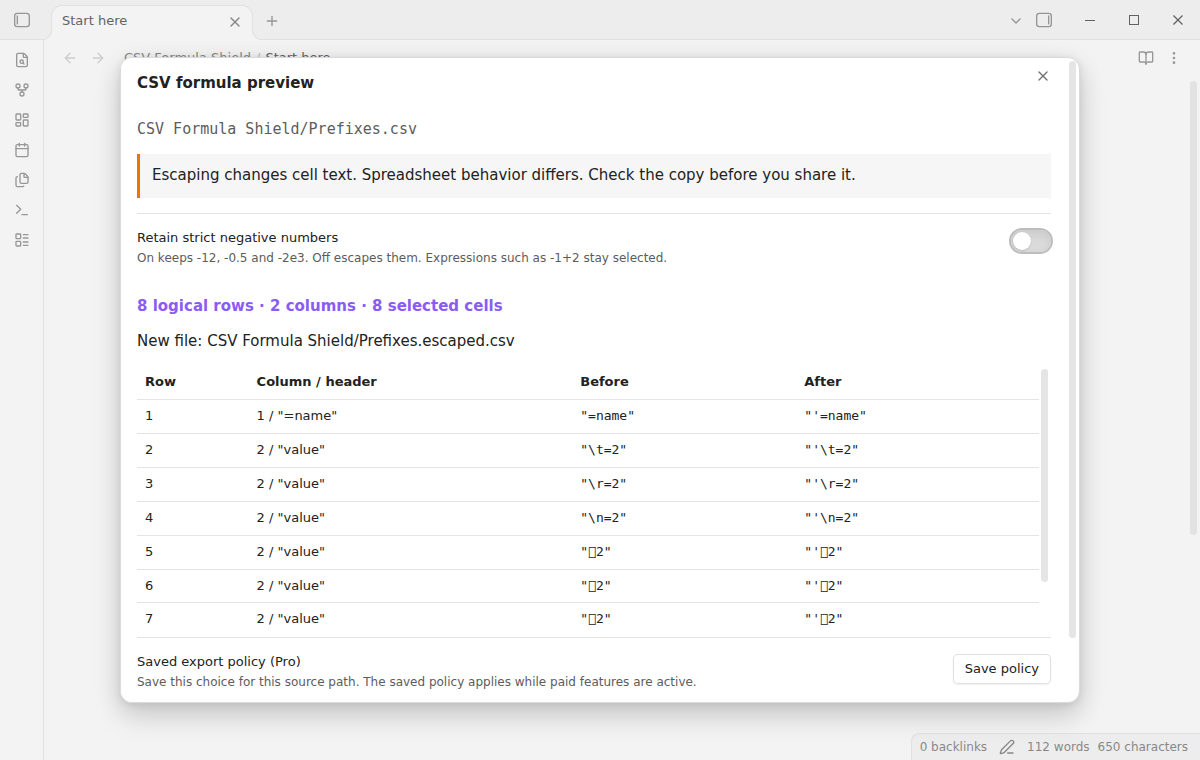1200x760 pixels.
Task: Close the Start here tab
Action: (235, 21)
